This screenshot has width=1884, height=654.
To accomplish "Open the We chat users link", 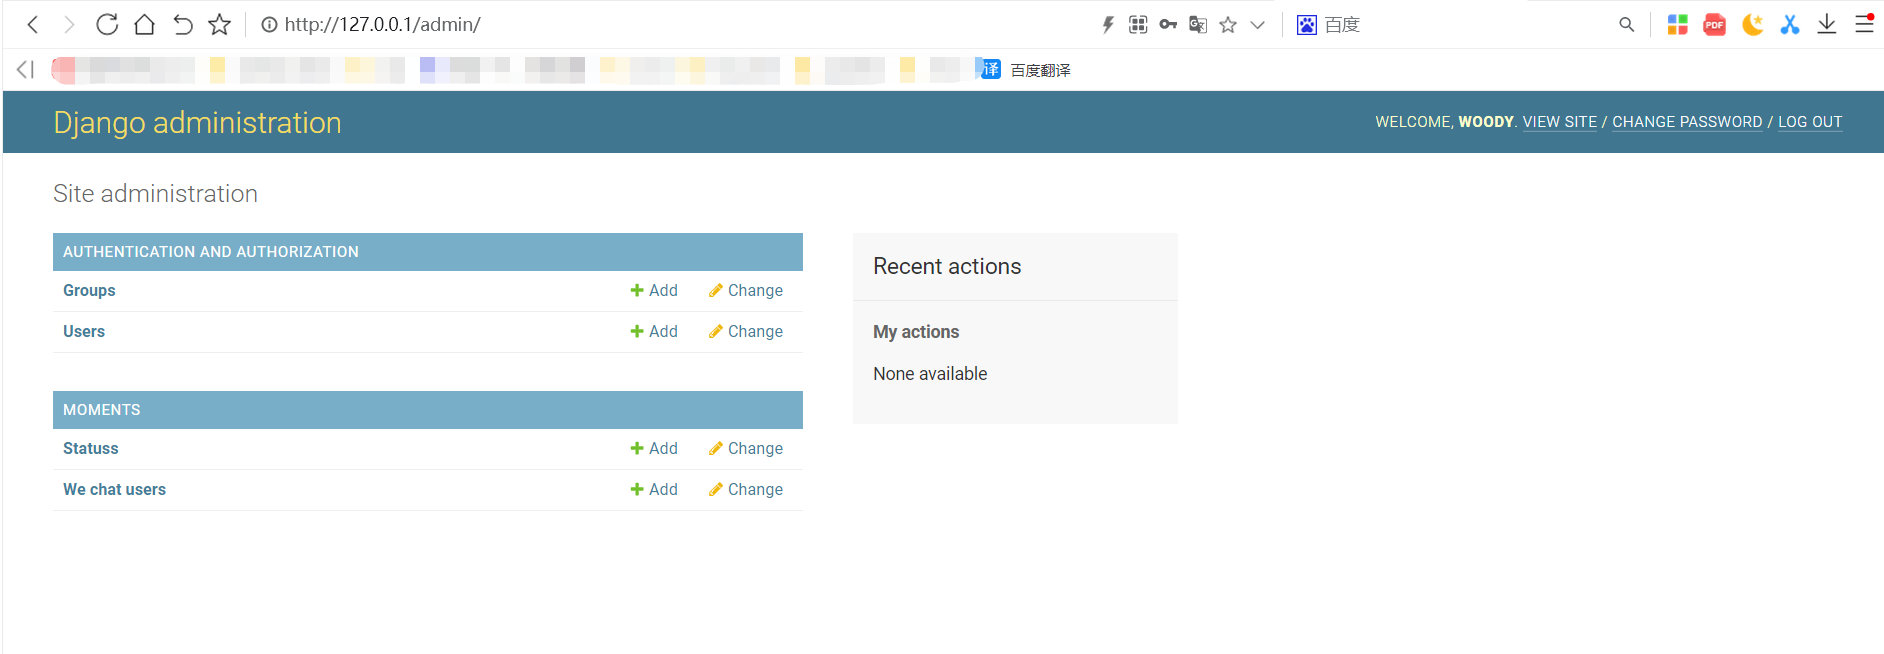I will (x=115, y=489).
